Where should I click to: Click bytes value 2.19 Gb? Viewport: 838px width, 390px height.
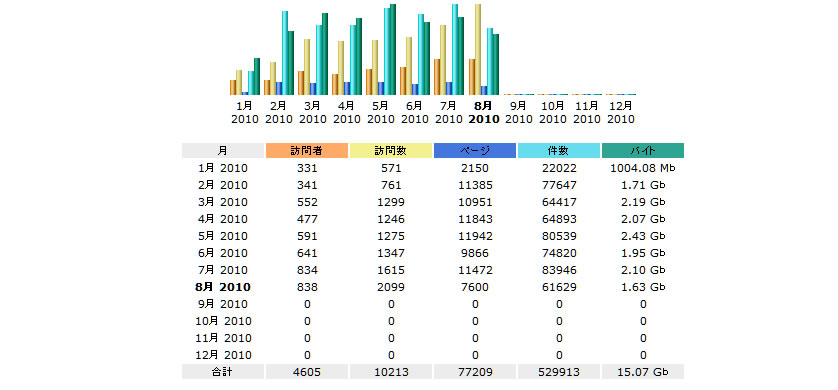point(643,202)
